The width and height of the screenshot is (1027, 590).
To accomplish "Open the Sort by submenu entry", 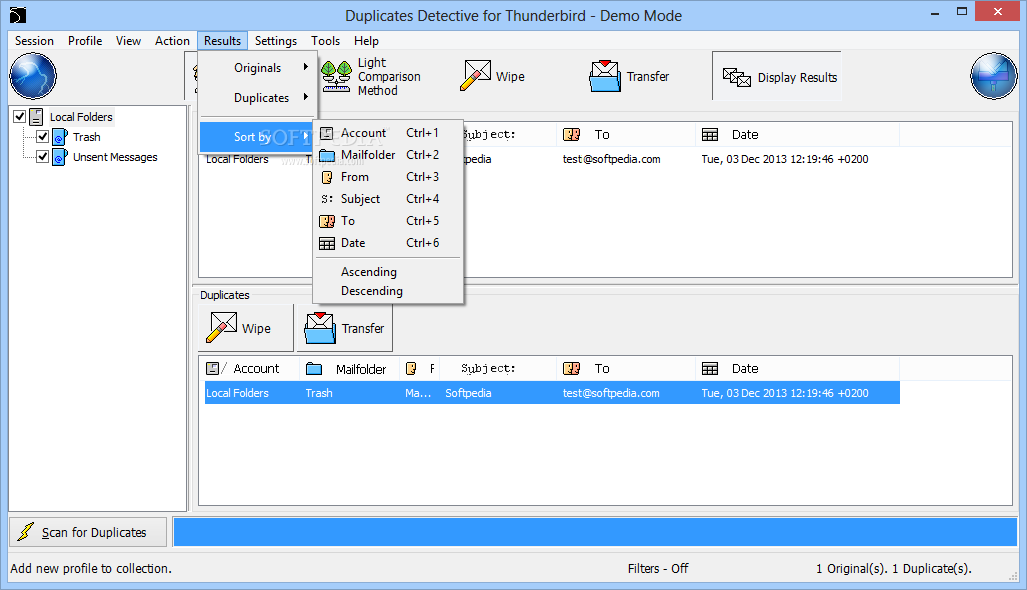I will tap(257, 137).
